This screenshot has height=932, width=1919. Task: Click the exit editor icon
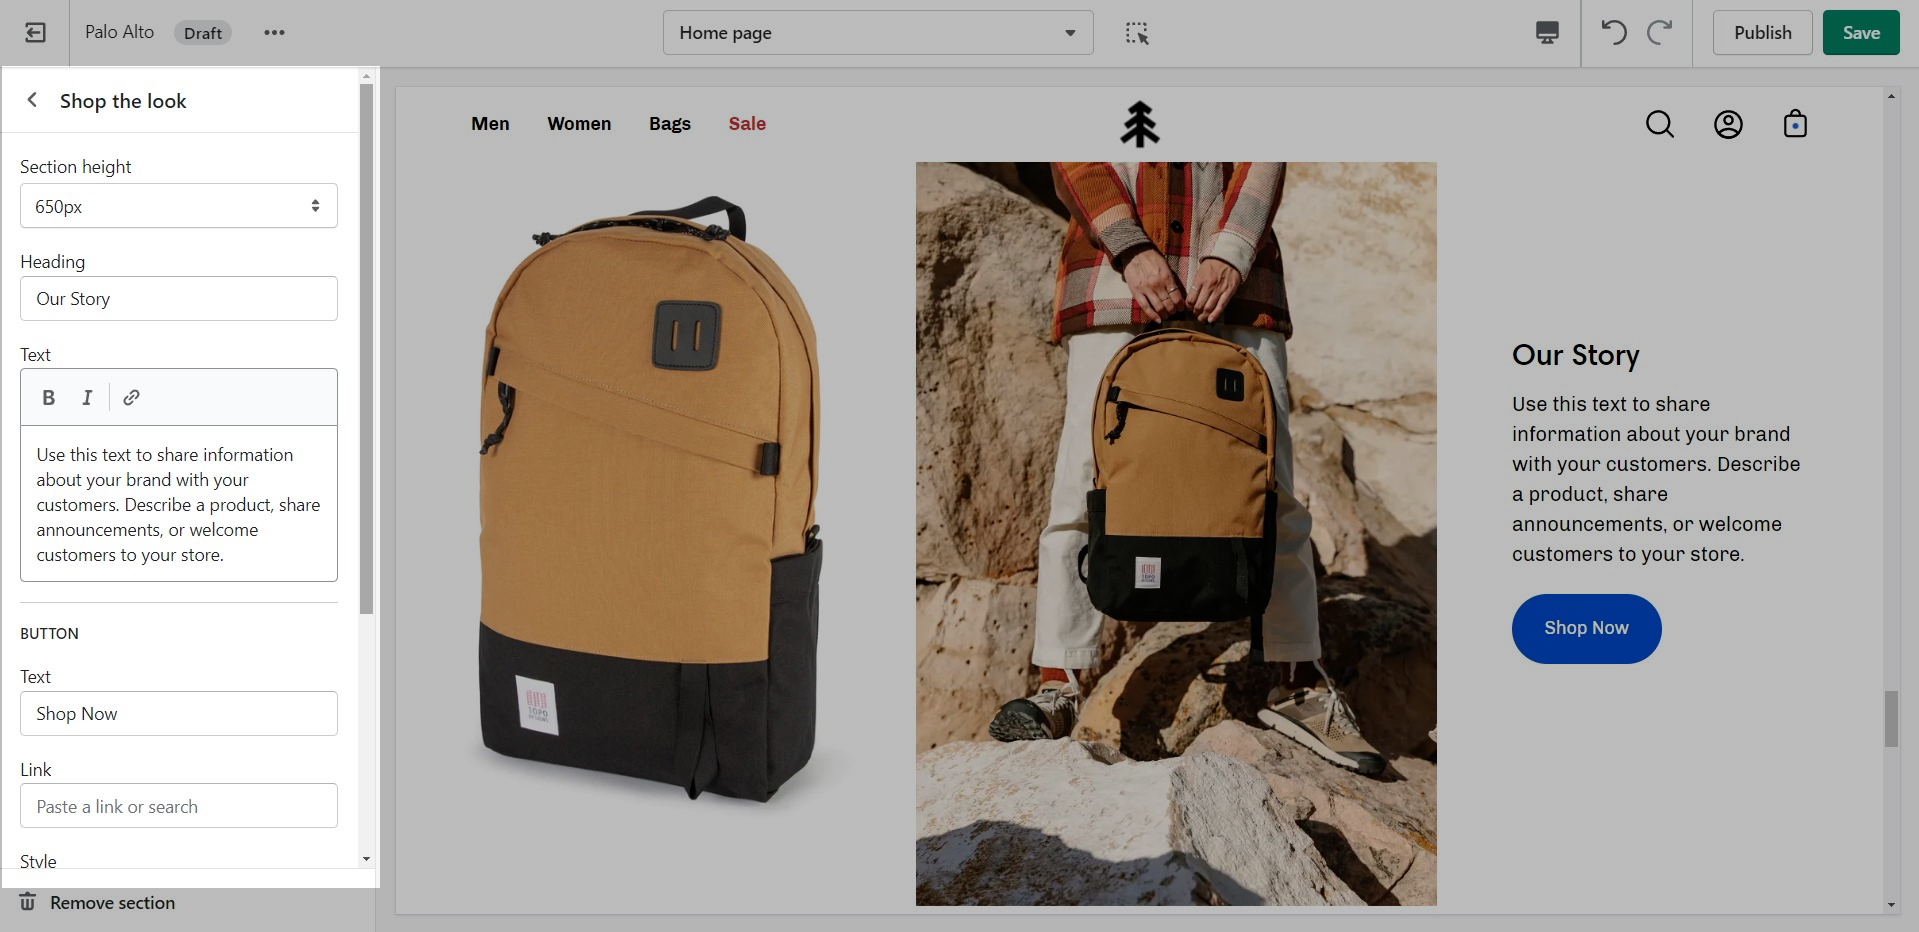pos(35,33)
